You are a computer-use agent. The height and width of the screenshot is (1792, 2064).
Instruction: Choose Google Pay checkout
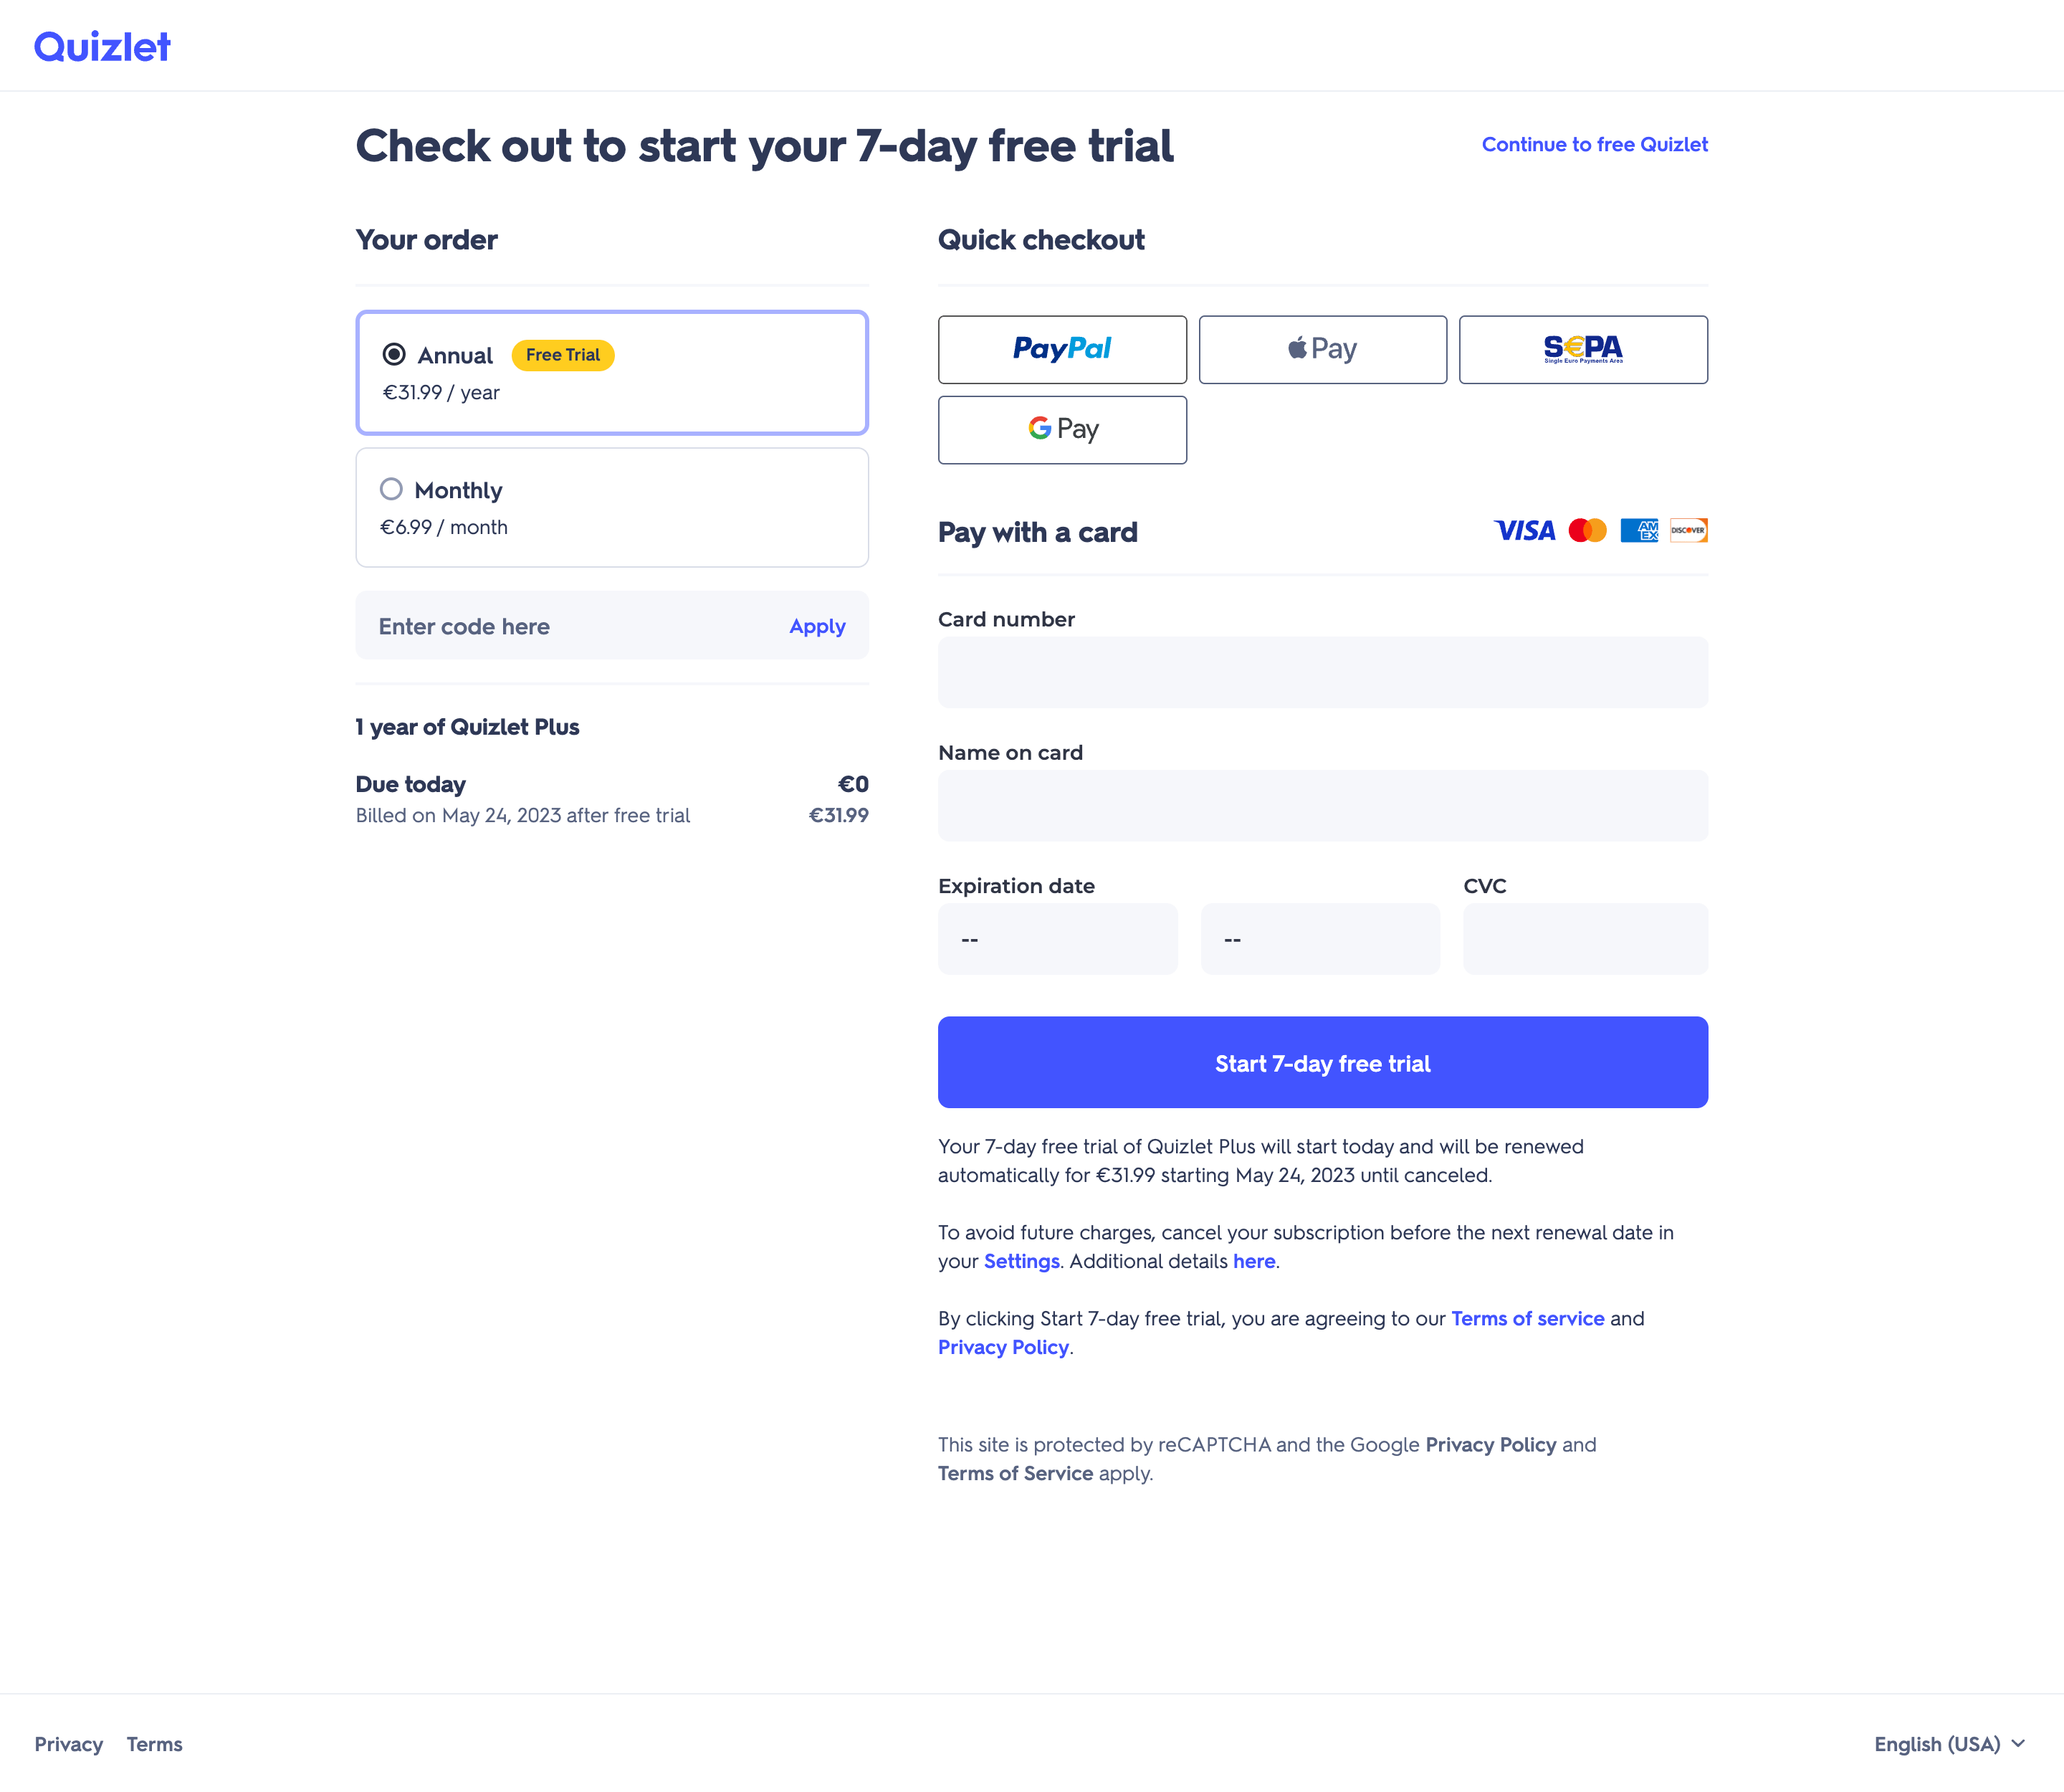(x=1062, y=430)
